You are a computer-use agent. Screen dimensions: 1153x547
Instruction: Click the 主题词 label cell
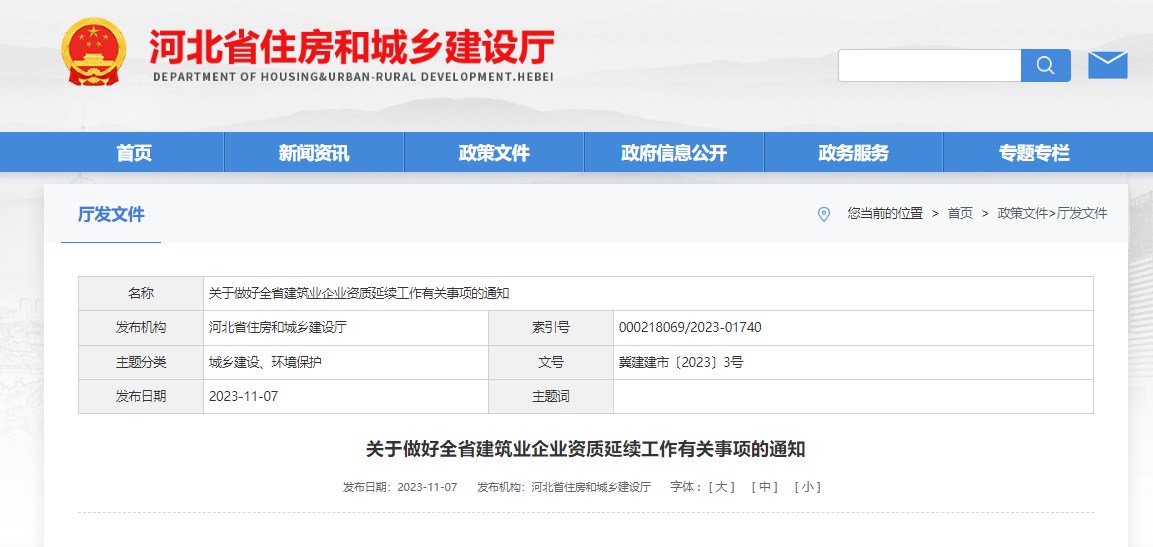551,397
